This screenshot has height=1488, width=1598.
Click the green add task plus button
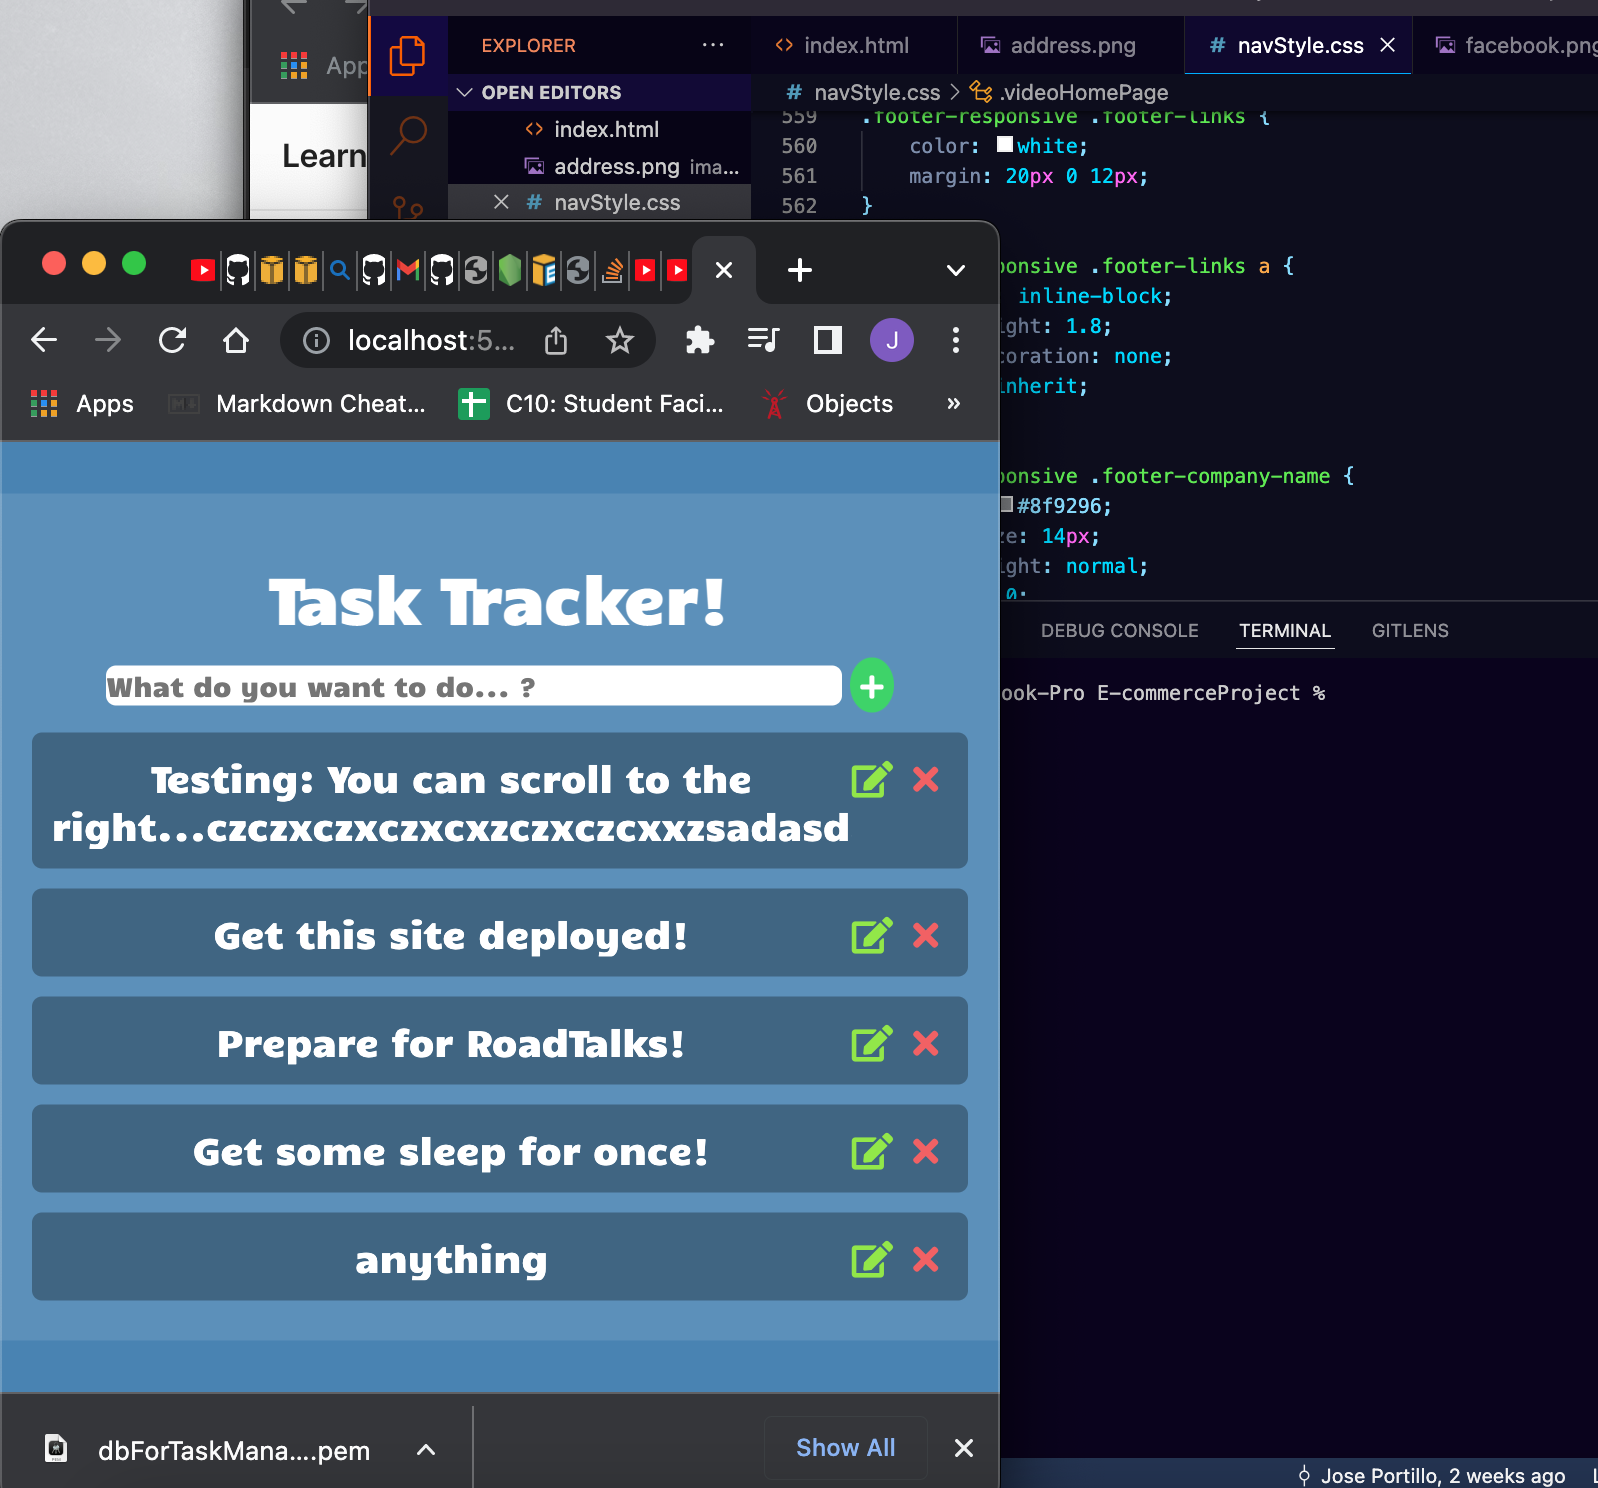872,686
